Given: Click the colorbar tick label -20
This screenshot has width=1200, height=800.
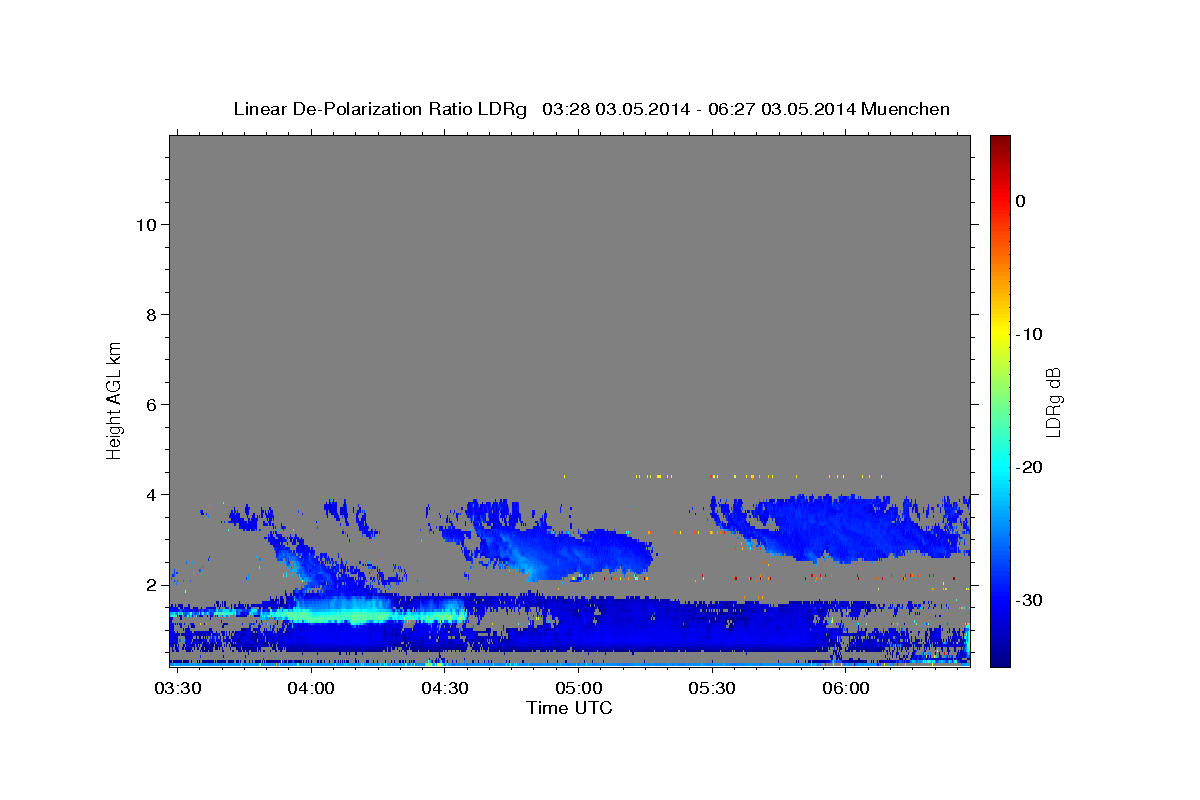Looking at the screenshot, I should point(1029,467).
